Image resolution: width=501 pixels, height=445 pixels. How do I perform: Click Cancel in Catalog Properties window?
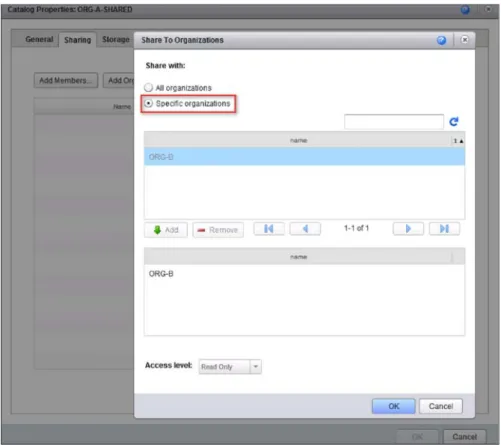(464, 437)
